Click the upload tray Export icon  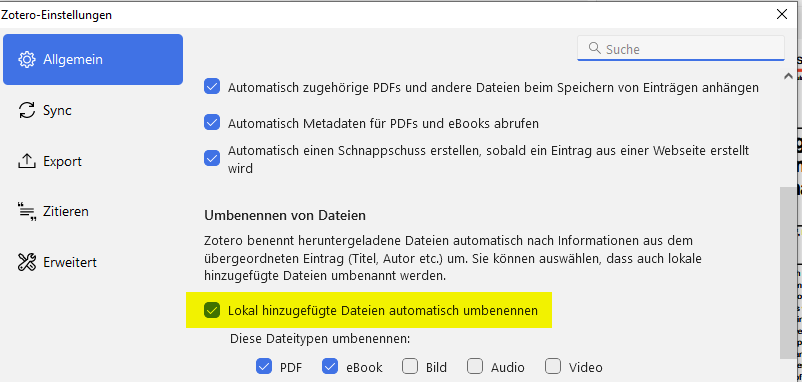pyautogui.click(x=27, y=162)
